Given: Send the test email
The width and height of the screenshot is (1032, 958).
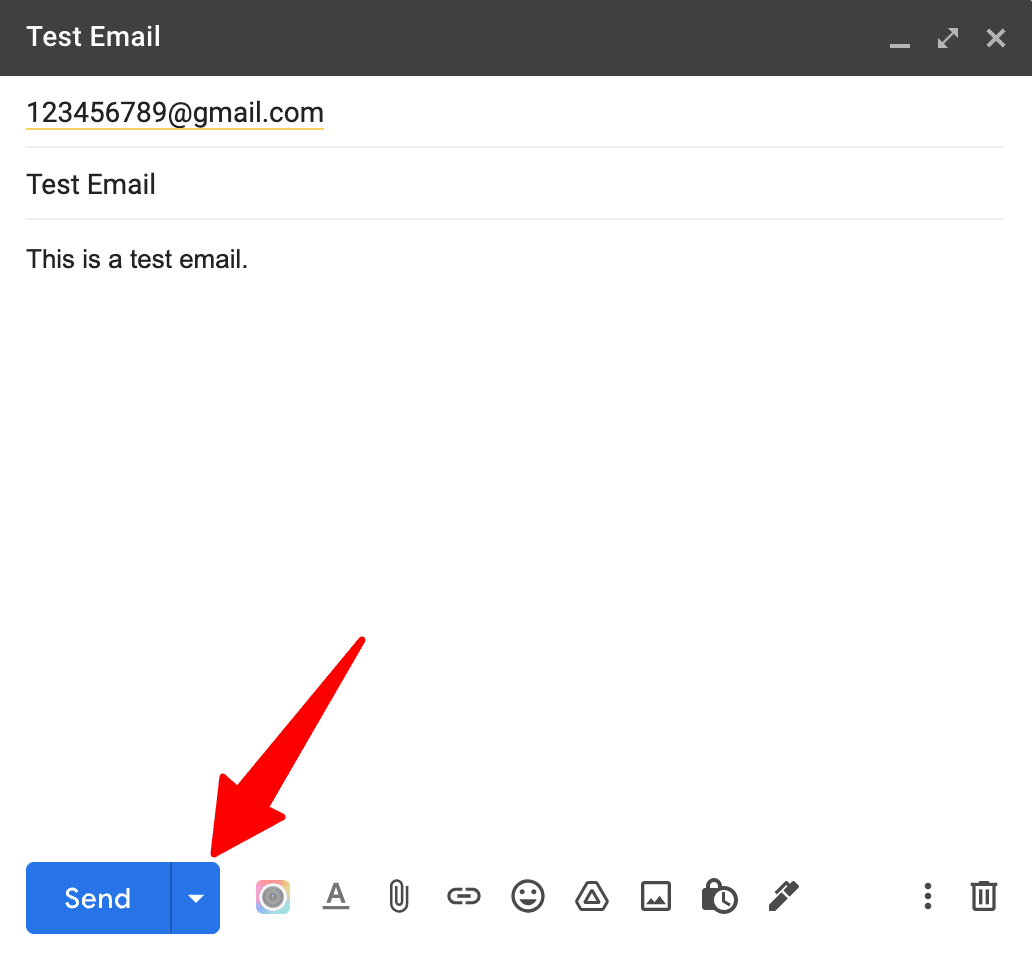Looking at the screenshot, I should (97, 897).
